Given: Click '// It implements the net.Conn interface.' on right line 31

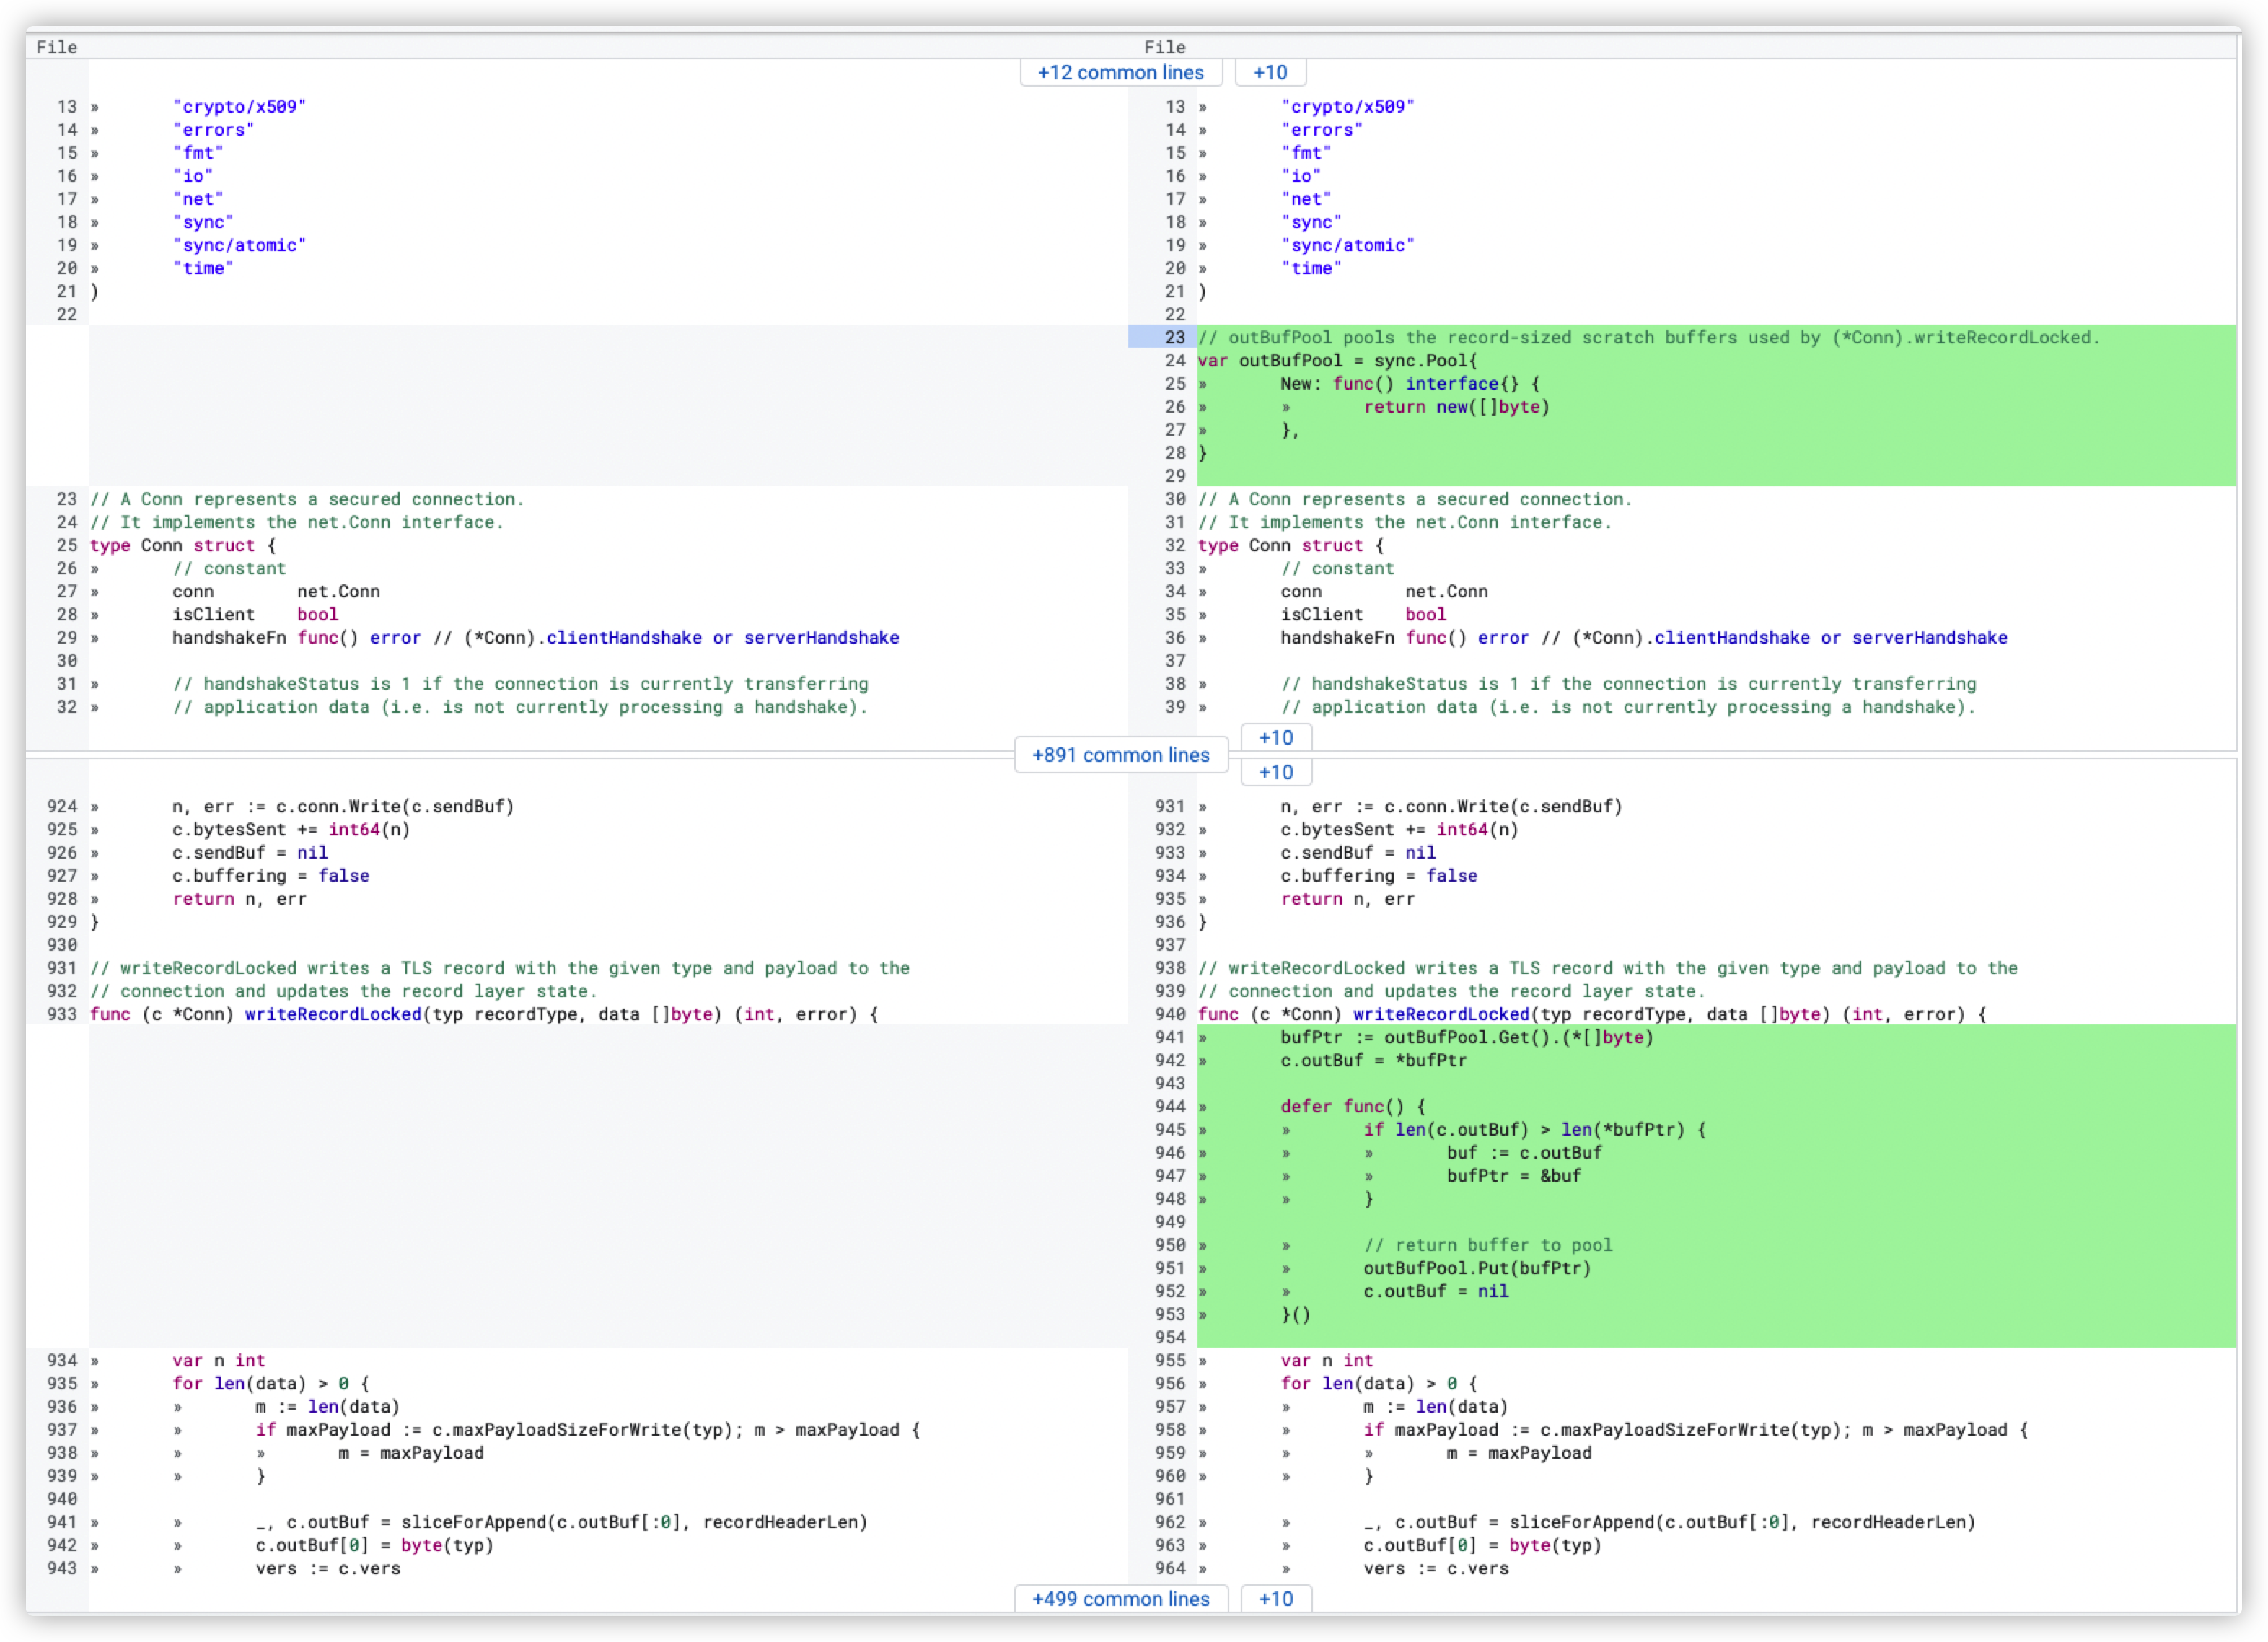Looking at the screenshot, I should pos(1405,522).
